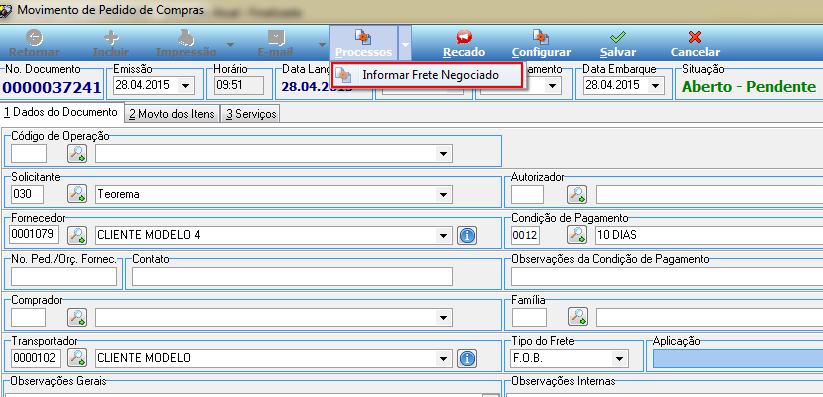Click the No. Ped./Orç. Fornec. field

64,276
